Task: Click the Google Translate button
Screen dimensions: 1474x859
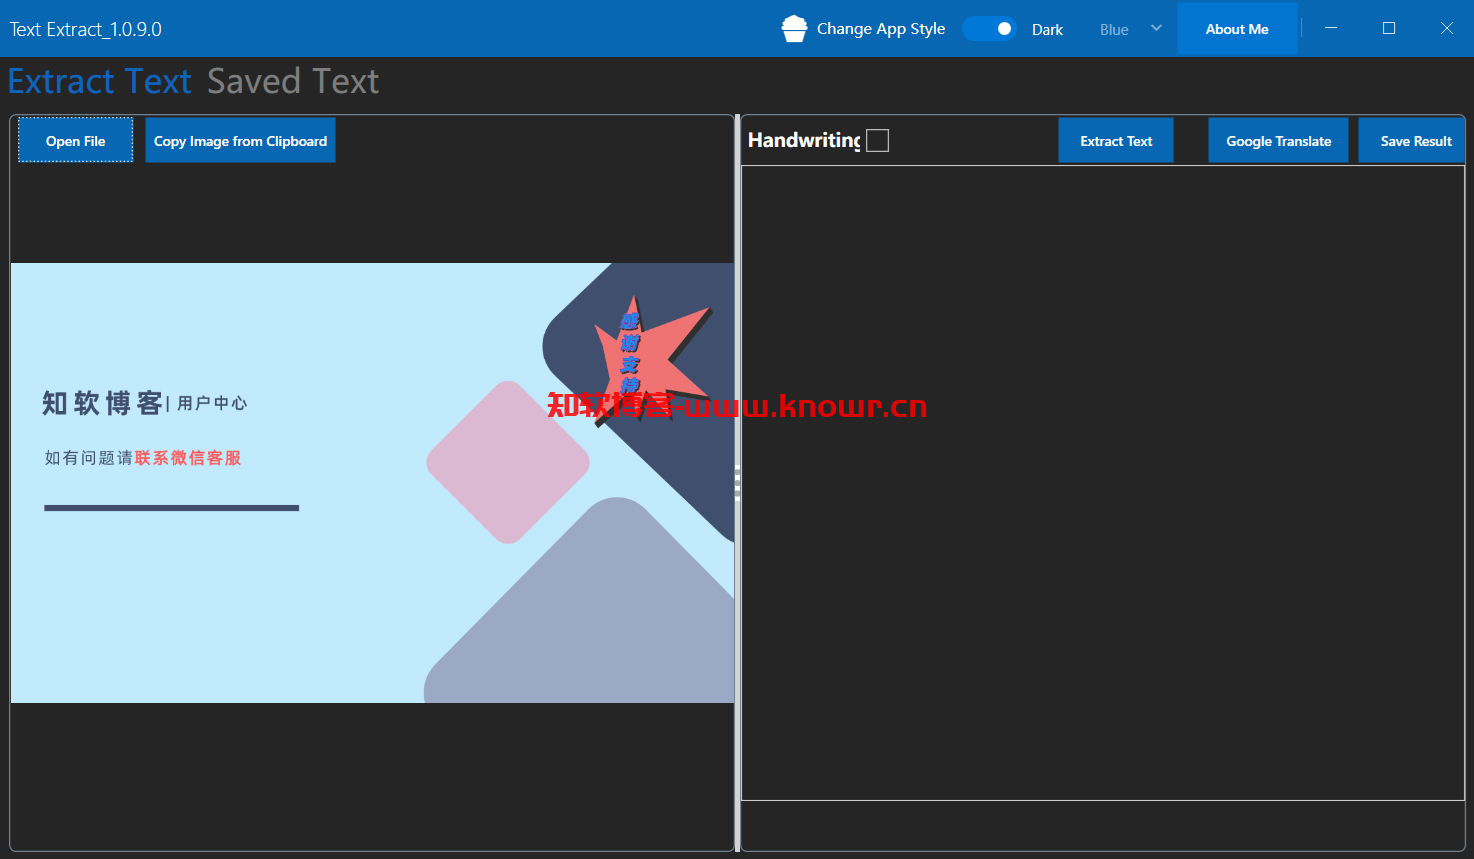Action: pyautogui.click(x=1278, y=141)
